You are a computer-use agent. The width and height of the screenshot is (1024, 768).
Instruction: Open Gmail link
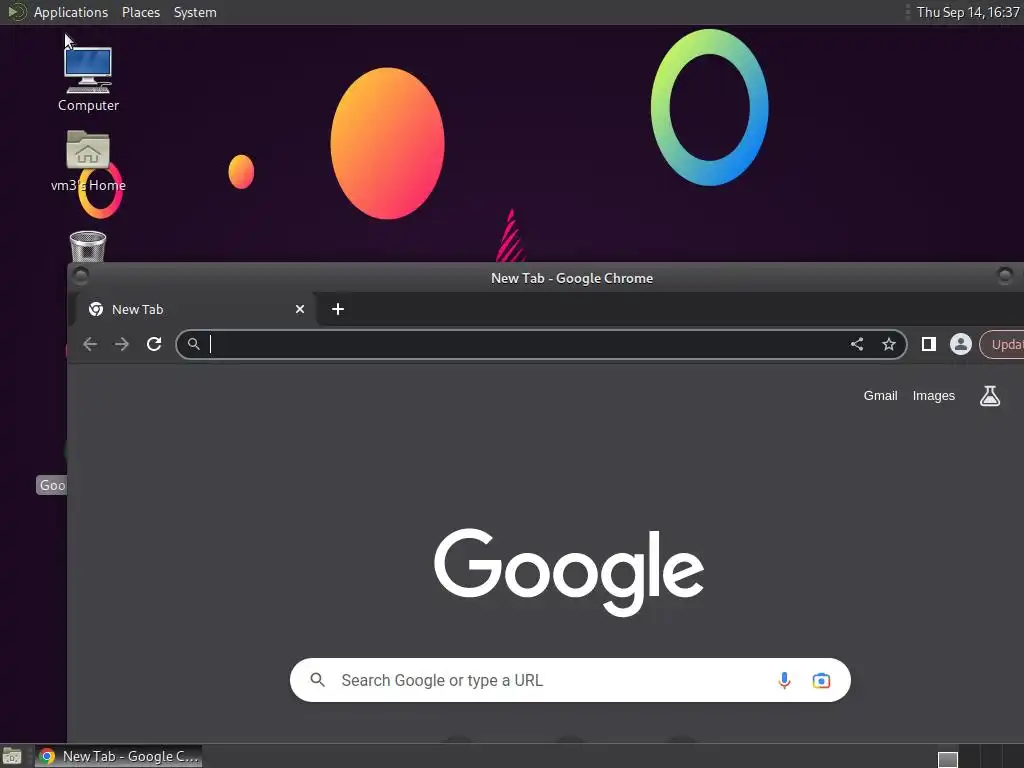880,396
